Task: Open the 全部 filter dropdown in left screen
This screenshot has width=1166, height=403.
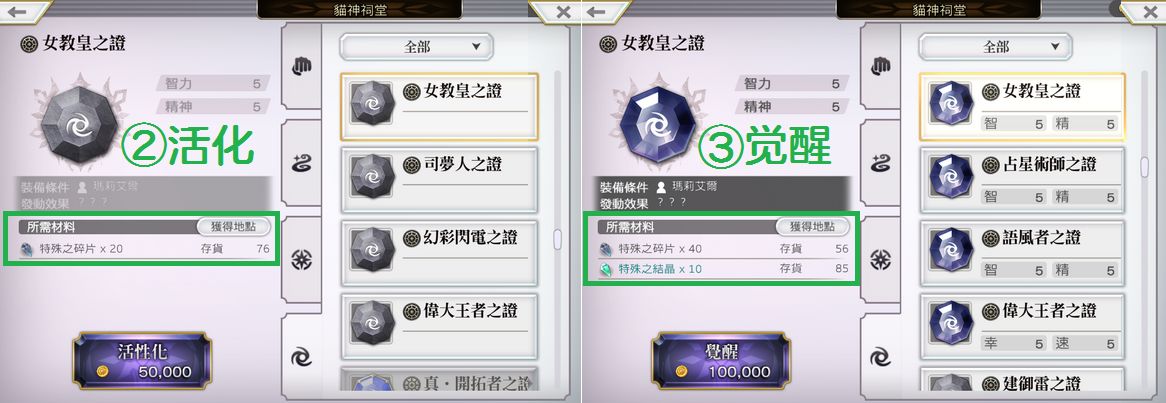Action: (x=416, y=47)
